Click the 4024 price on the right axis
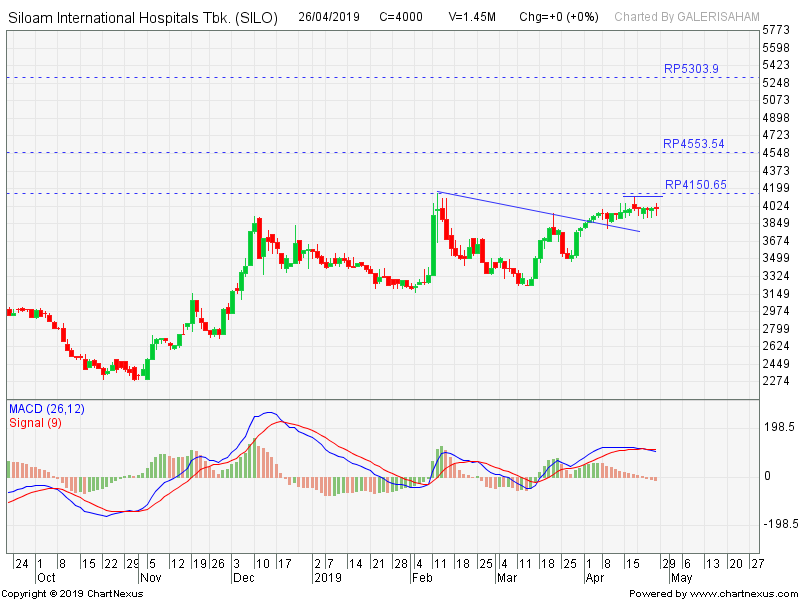The width and height of the screenshot is (800, 600). tap(776, 205)
